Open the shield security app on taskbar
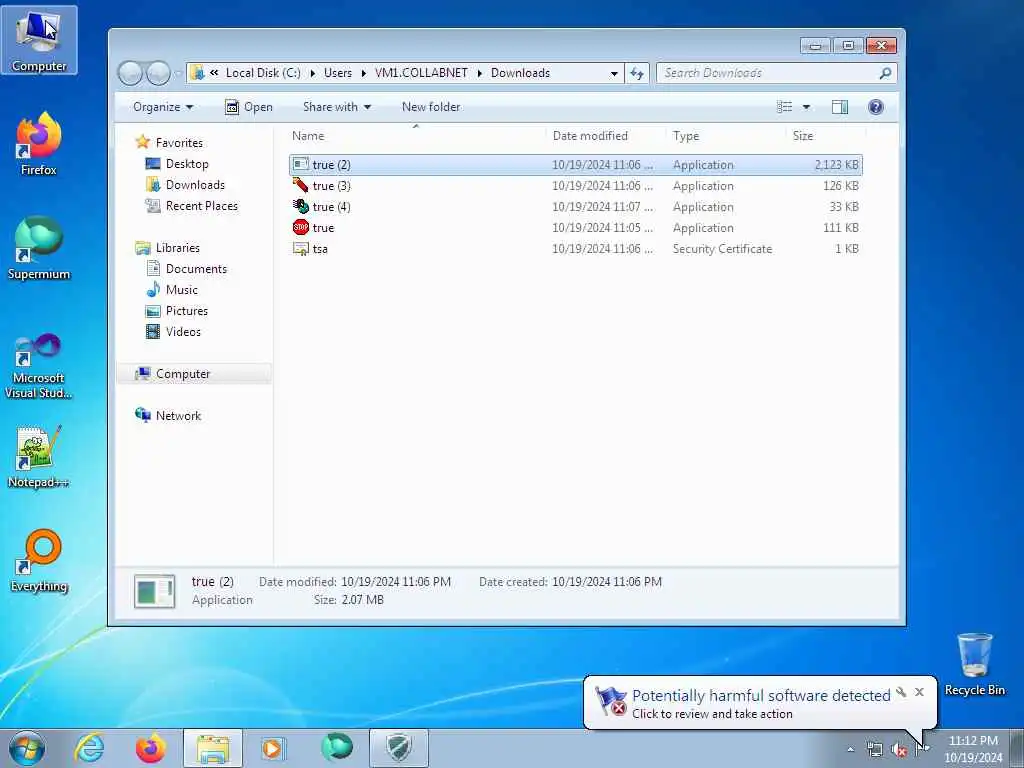This screenshot has width=1024, height=768. 399,748
